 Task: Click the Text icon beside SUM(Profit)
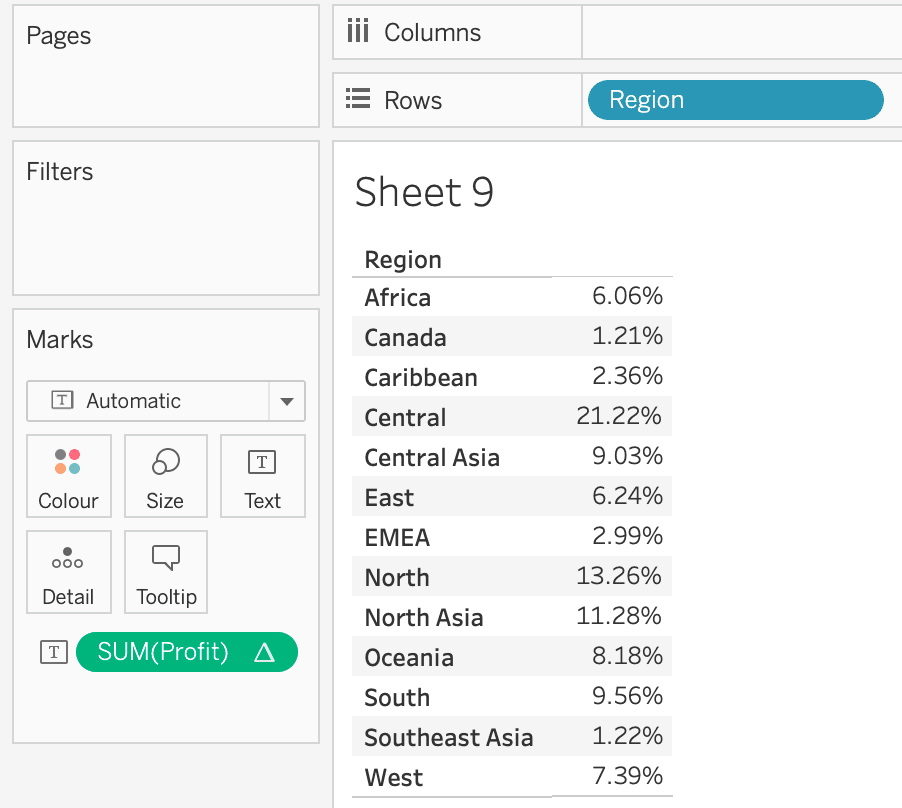tap(53, 652)
